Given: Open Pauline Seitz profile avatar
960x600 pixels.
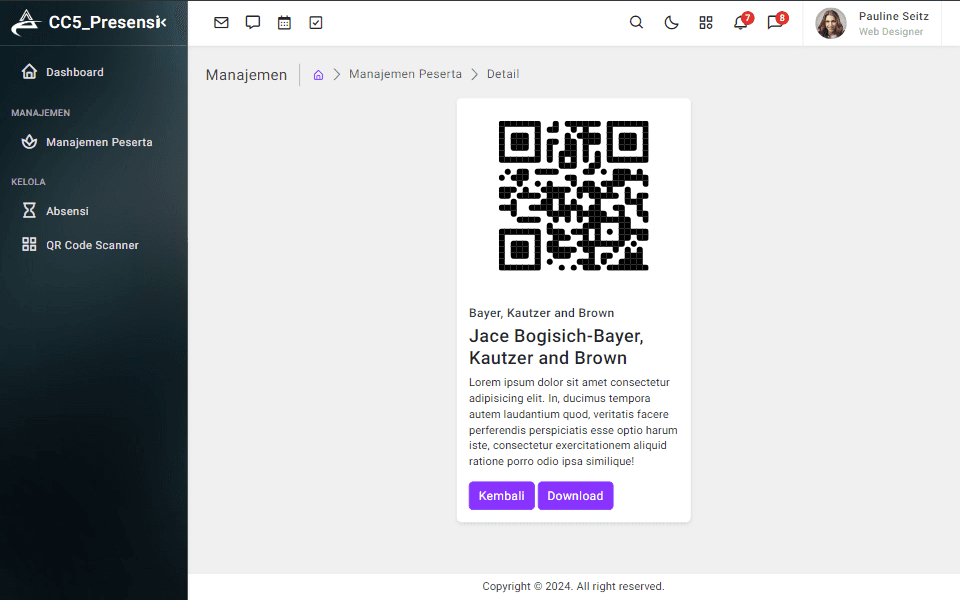Looking at the screenshot, I should click(831, 23).
